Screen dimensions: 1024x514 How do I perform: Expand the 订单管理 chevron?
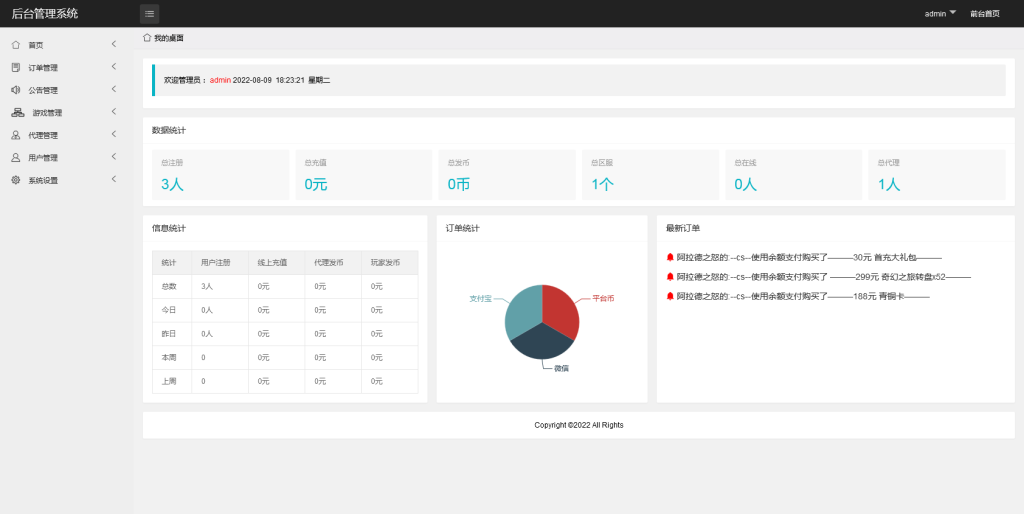(x=114, y=67)
